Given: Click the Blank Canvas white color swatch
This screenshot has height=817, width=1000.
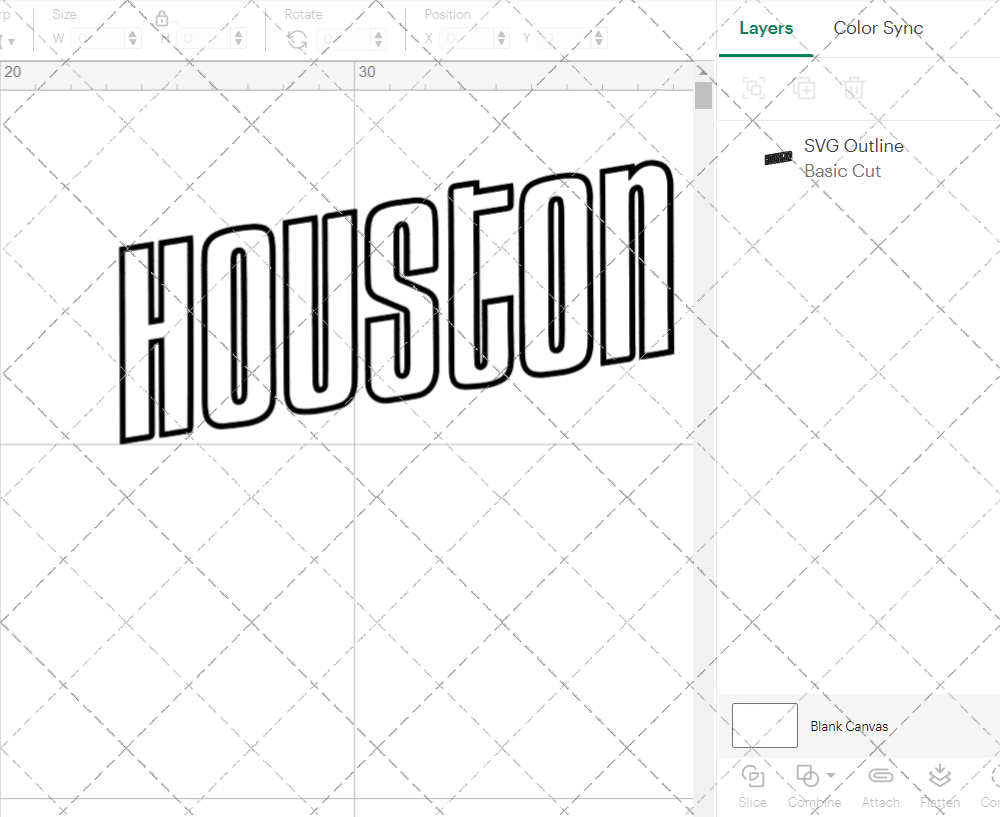Looking at the screenshot, I should (x=764, y=726).
